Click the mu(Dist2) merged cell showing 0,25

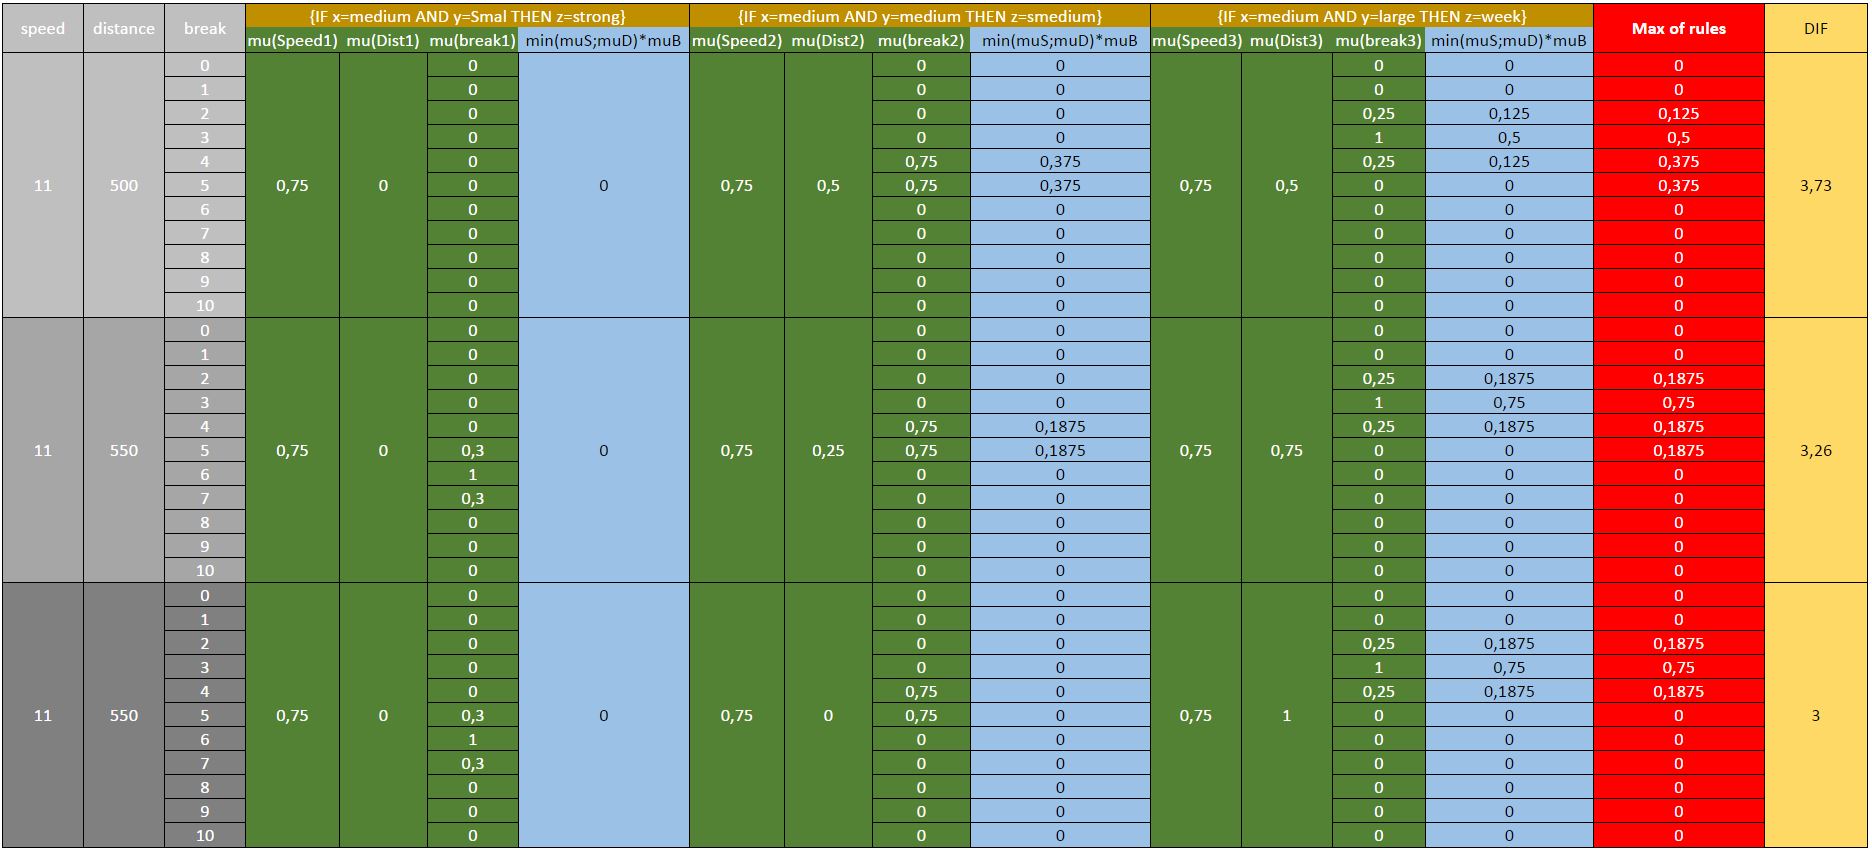click(828, 450)
